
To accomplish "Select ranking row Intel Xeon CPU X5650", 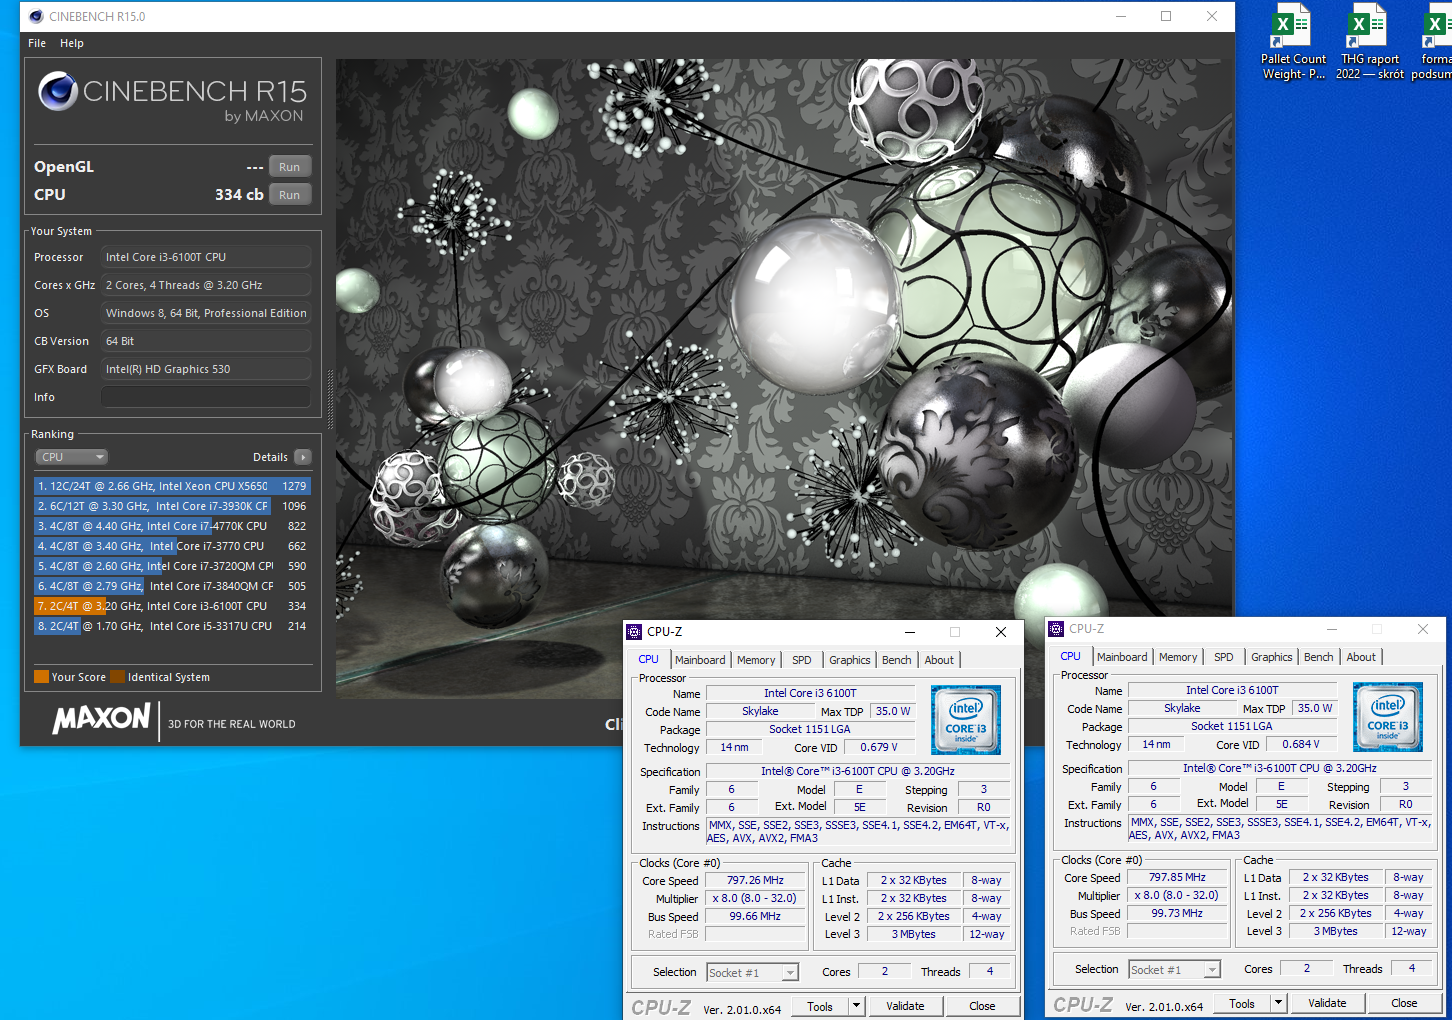I will point(172,486).
